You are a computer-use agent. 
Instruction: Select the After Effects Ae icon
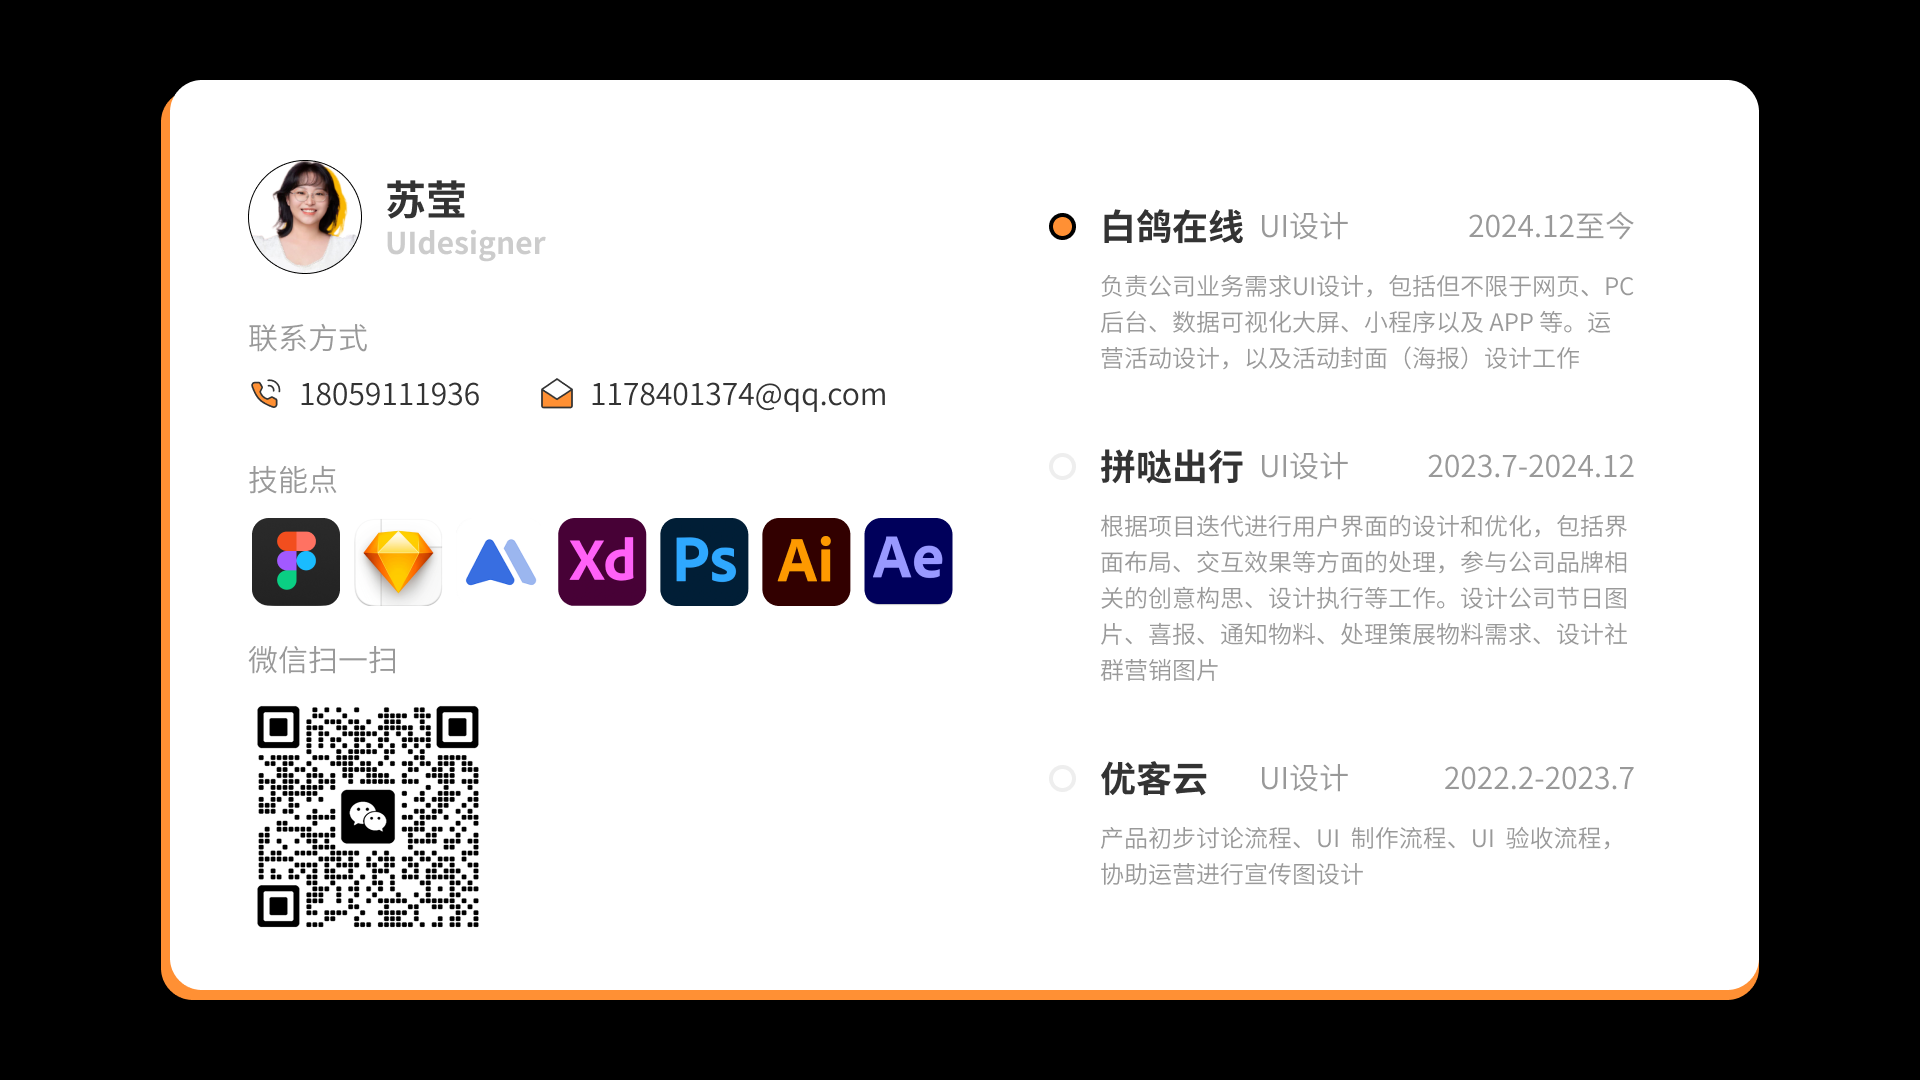coord(908,562)
